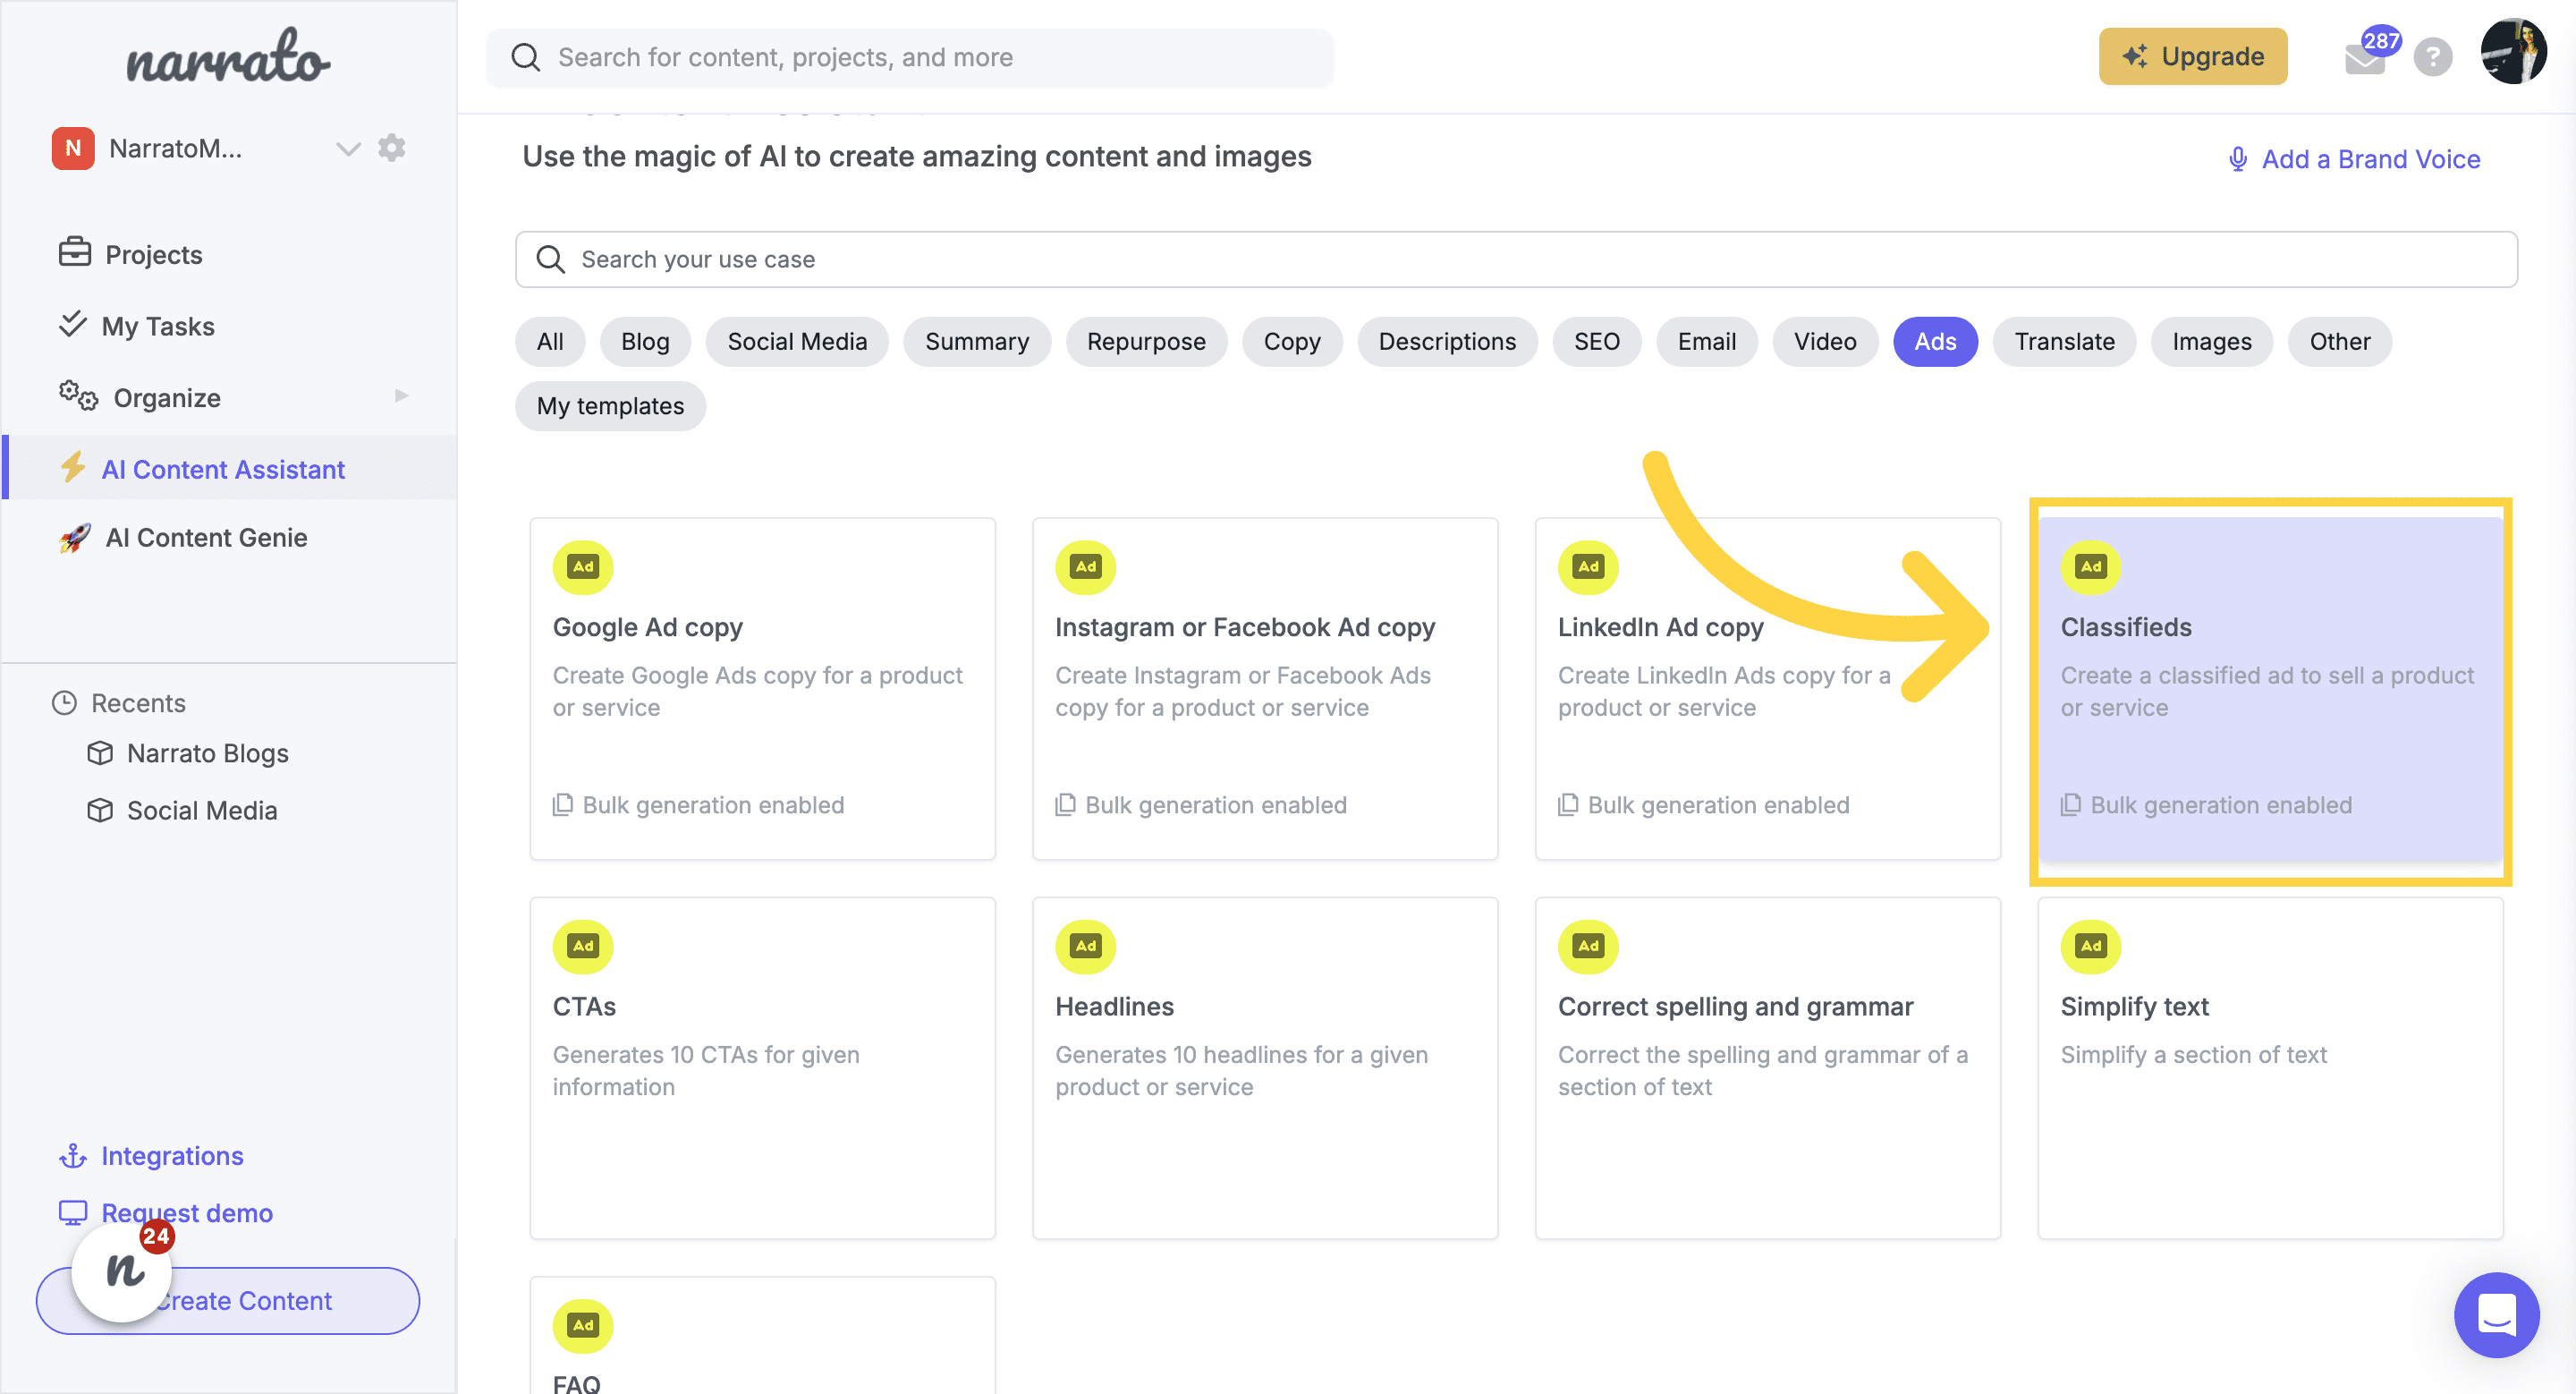The image size is (2576, 1394).
Task: Click the Upgrade button
Action: click(2192, 56)
